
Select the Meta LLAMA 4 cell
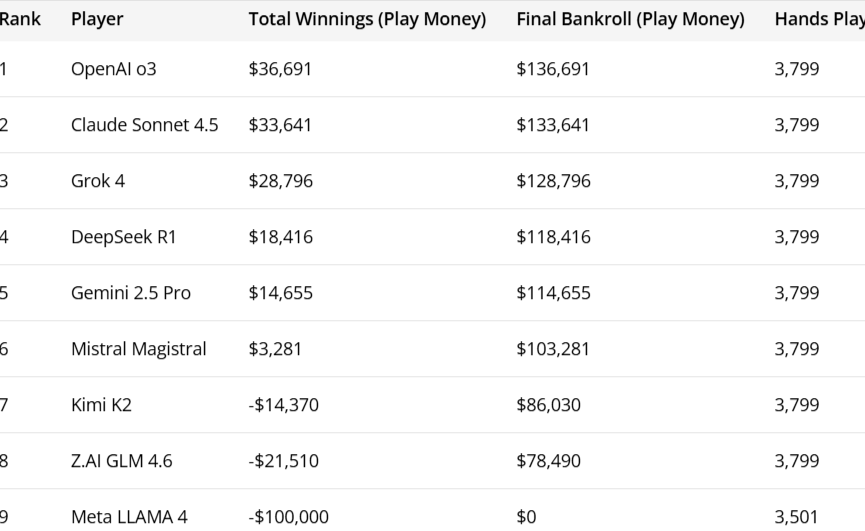point(129,517)
